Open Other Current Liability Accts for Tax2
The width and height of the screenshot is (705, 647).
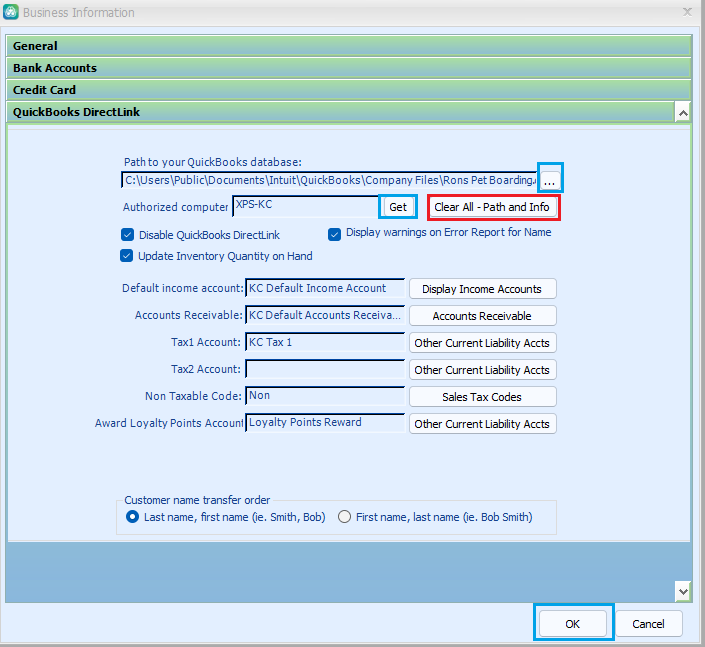pos(482,370)
